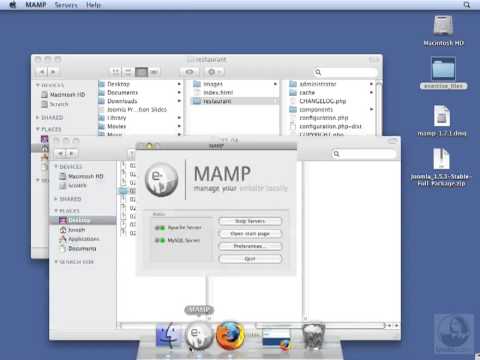Expand Desktop folder arrow in restaurant window

tap(179, 84)
